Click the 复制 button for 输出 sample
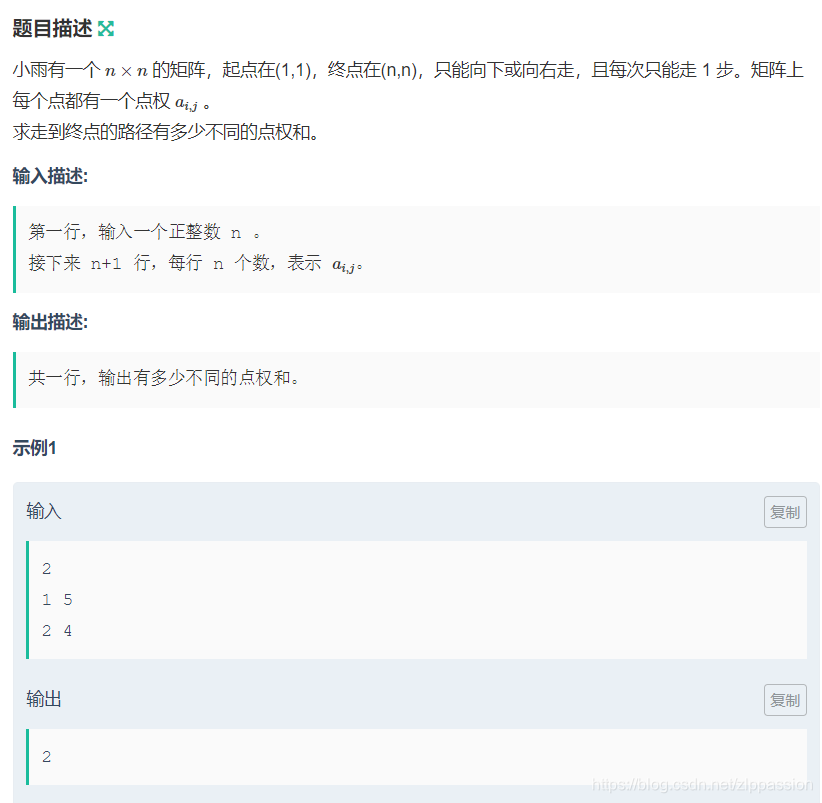The width and height of the screenshot is (822, 803). coord(785,700)
